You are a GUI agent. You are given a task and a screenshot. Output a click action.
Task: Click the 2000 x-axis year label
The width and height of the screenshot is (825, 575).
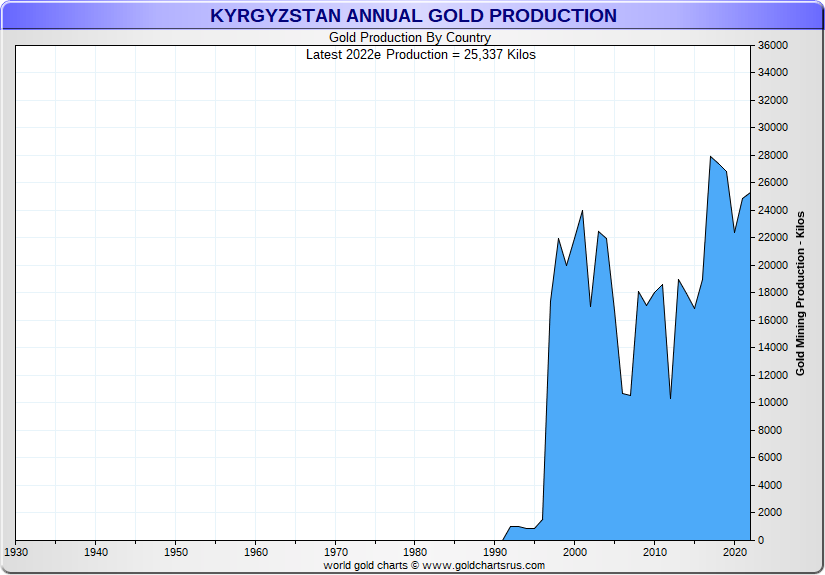coord(575,552)
